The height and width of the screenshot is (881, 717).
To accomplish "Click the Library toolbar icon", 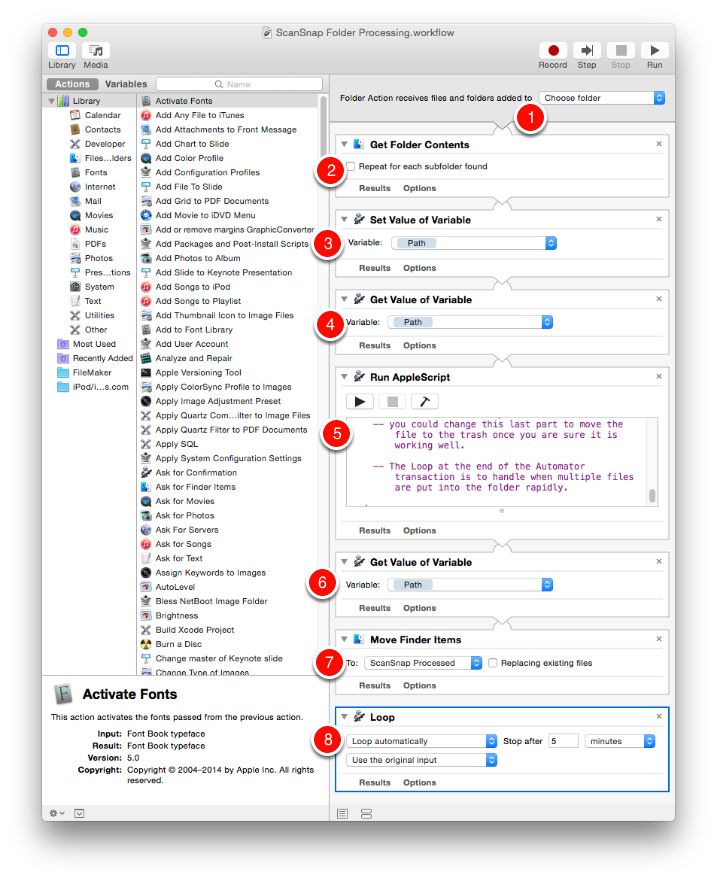I will pos(62,51).
